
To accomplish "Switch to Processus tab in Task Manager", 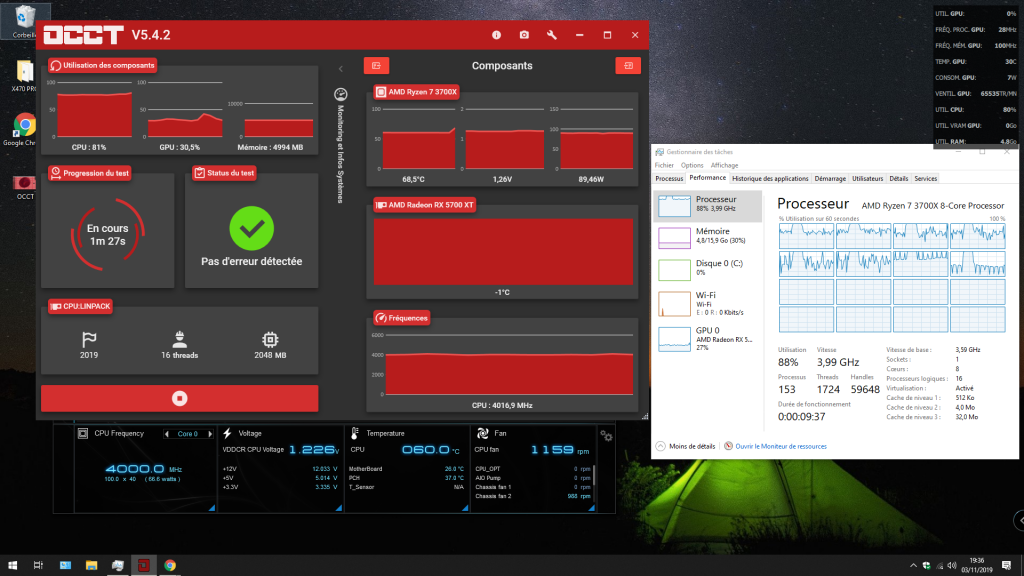I will tap(669, 178).
